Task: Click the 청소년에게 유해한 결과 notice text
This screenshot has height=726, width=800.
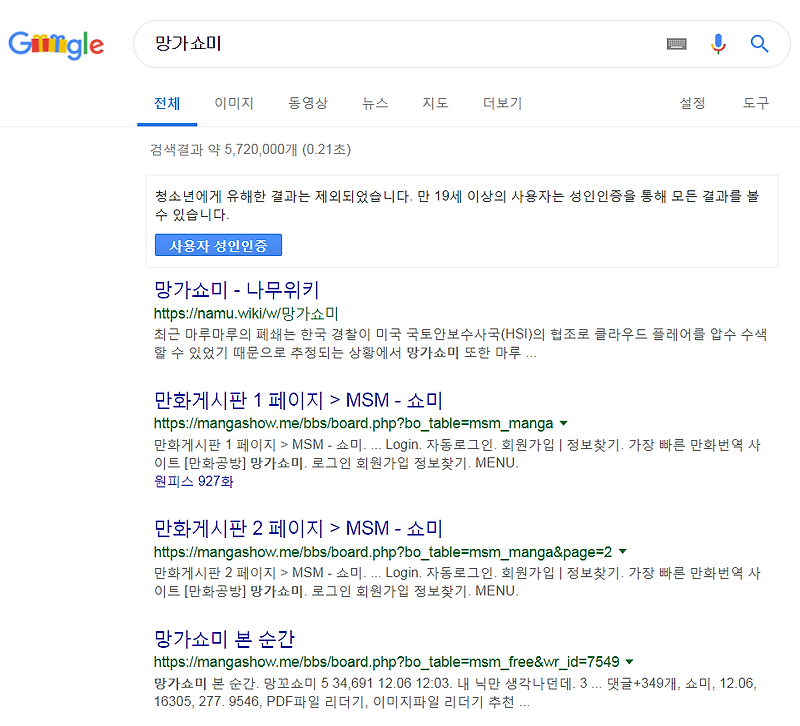Action: pos(457,205)
